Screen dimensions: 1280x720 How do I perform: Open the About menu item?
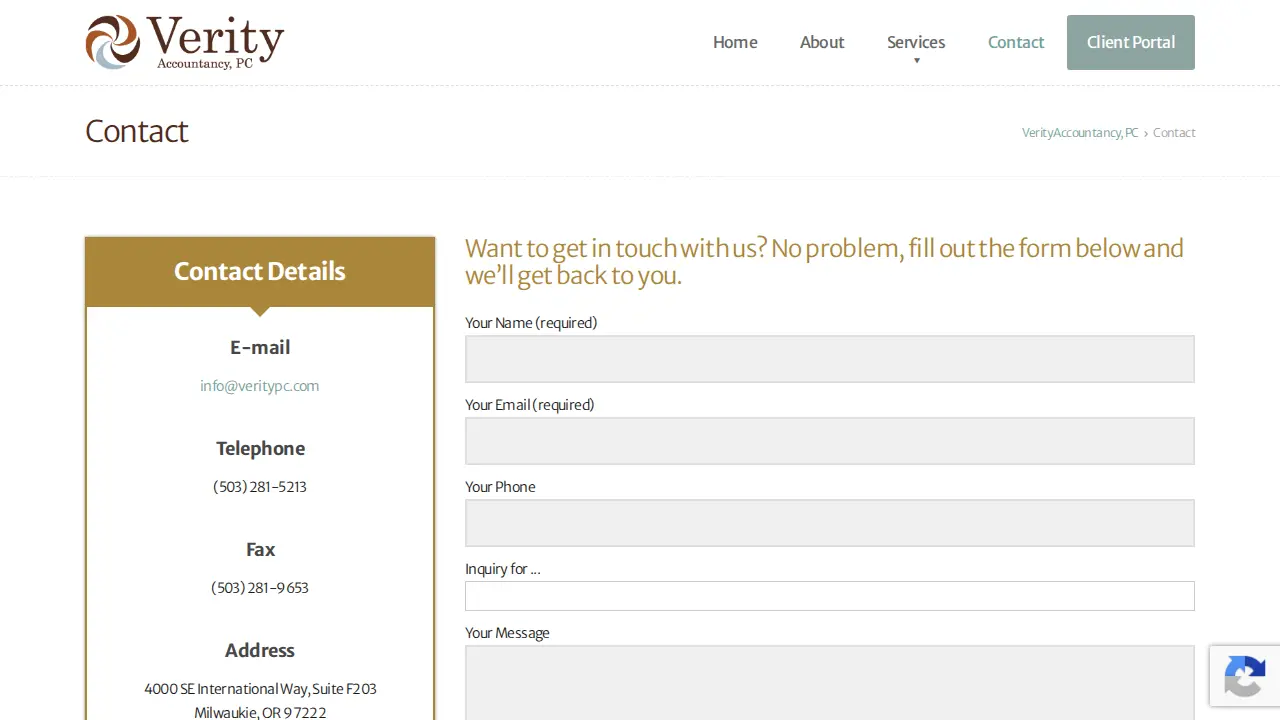822,42
